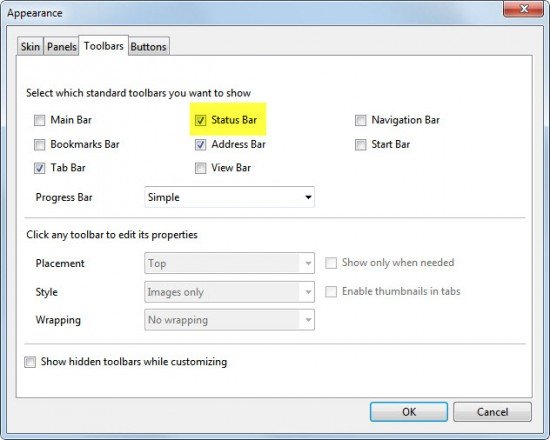Image resolution: width=550 pixels, height=440 pixels.
Task: Confirm changes with the OK button
Action: (x=409, y=412)
